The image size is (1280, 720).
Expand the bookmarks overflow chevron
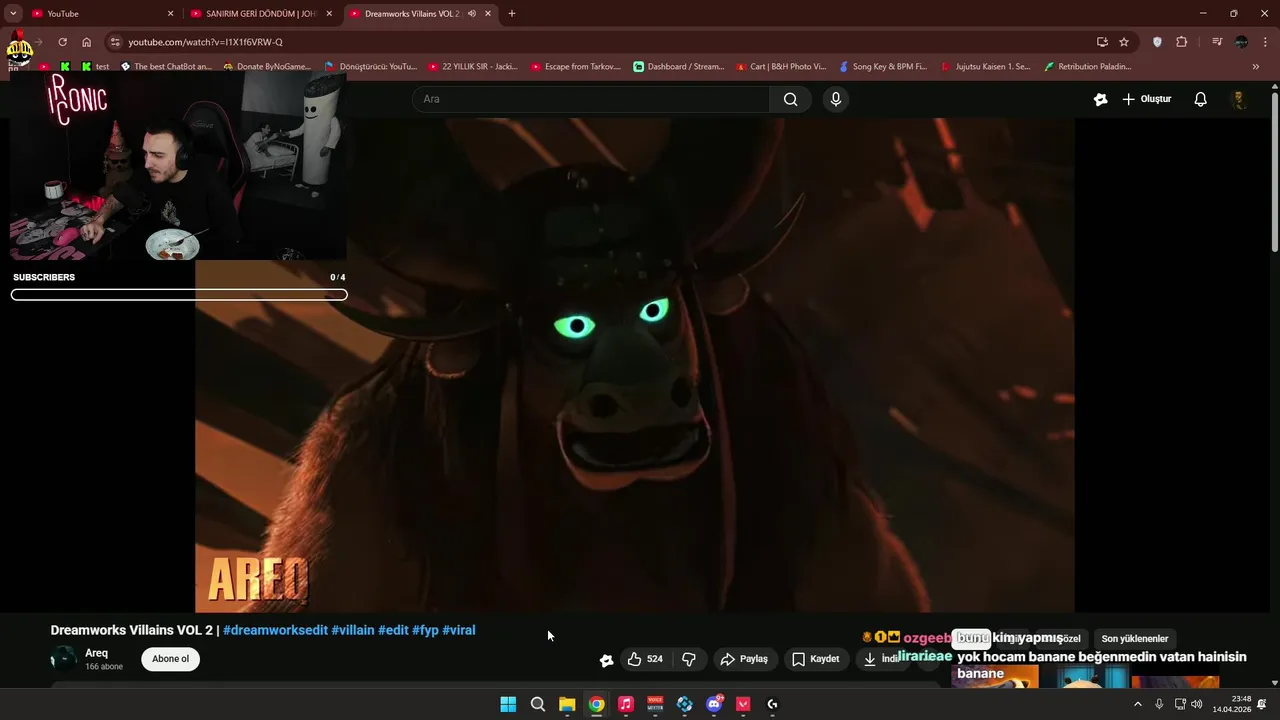(1255, 67)
